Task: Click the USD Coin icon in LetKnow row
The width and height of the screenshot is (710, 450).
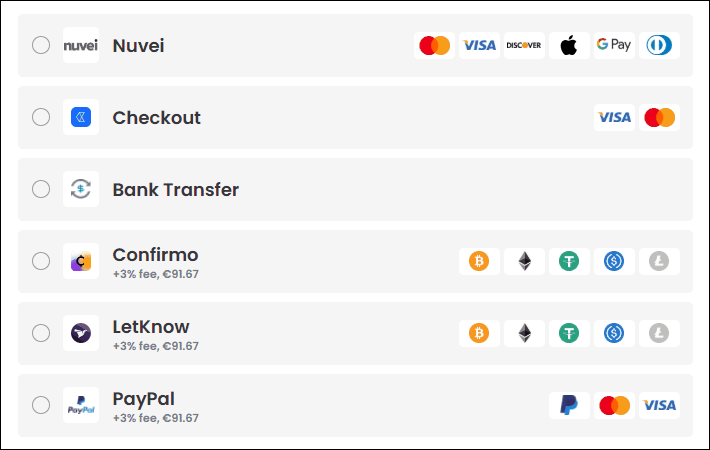Action: (x=614, y=333)
